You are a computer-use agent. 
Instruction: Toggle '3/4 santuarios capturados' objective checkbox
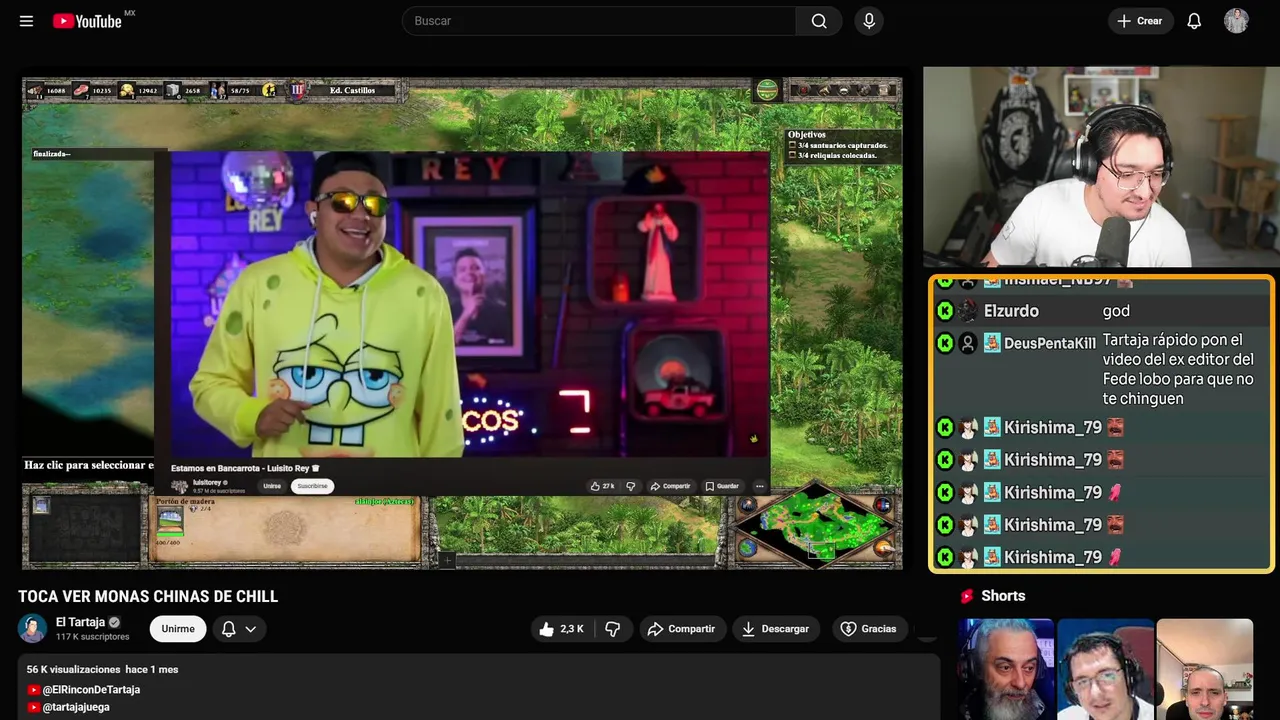point(792,145)
